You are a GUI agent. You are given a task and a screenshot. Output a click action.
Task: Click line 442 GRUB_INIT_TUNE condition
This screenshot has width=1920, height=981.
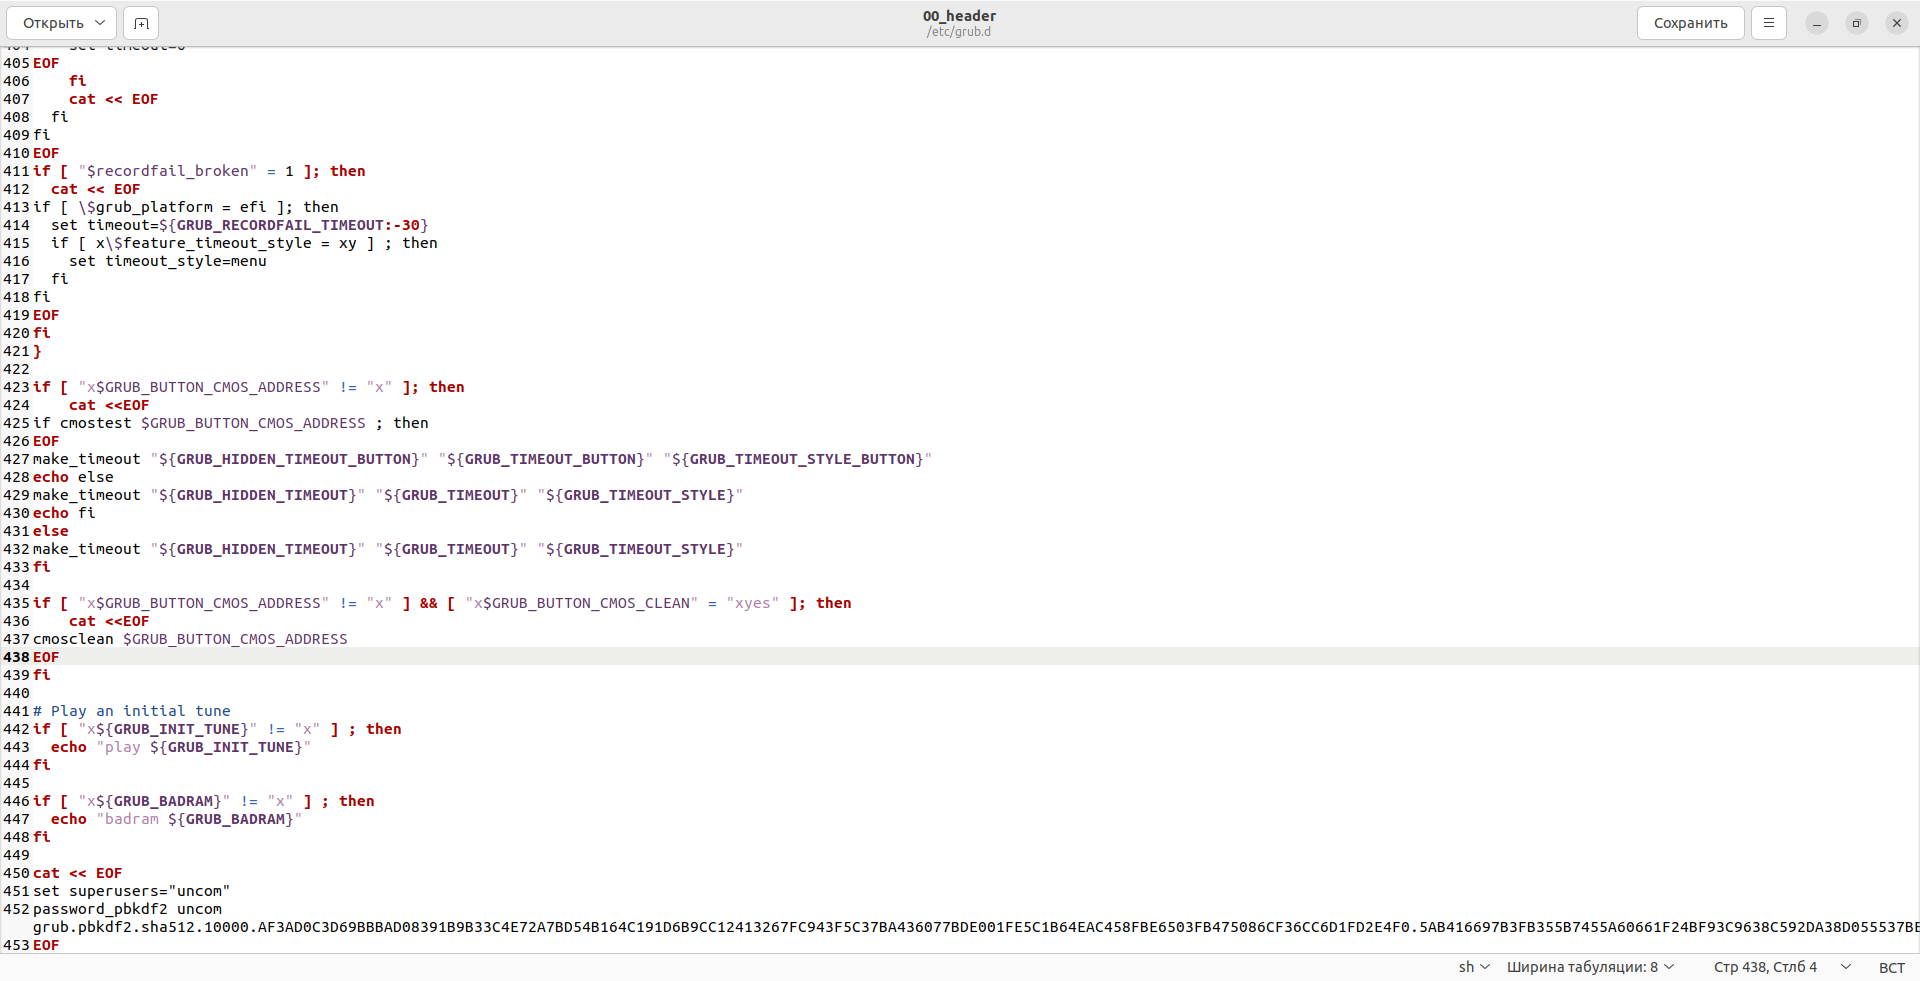tap(217, 729)
